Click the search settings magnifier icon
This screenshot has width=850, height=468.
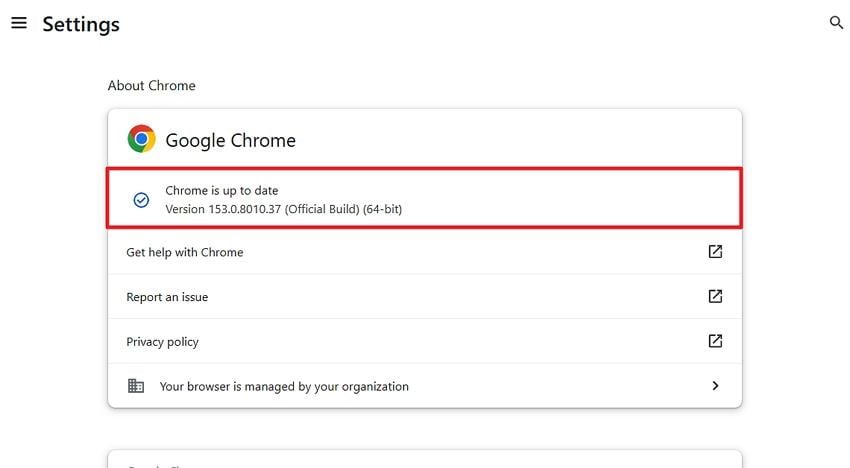click(836, 22)
